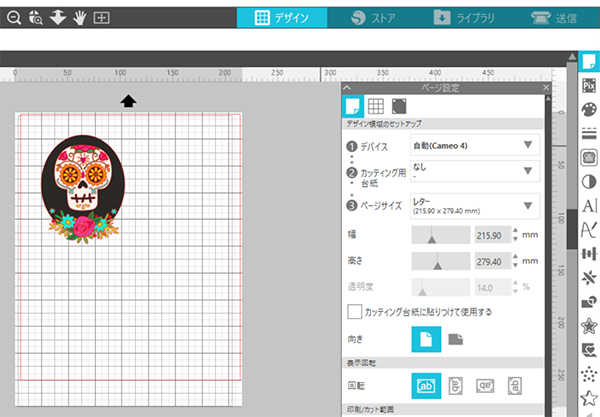600x417 pixels.
Task: Open the offset star icon
Action: point(589,326)
